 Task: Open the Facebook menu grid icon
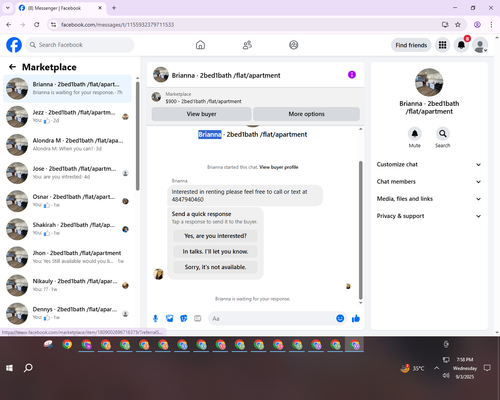[442, 45]
